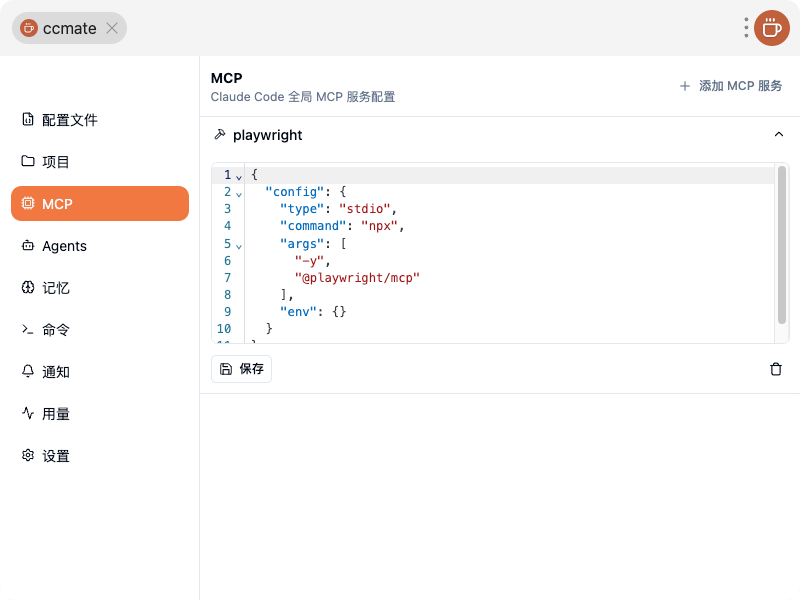Image resolution: width=800 pixels, height=600 pixels.
Task: Click the 配置文件 file icon in sidebar
Action: pyautogui.click(x=28, y=120)
